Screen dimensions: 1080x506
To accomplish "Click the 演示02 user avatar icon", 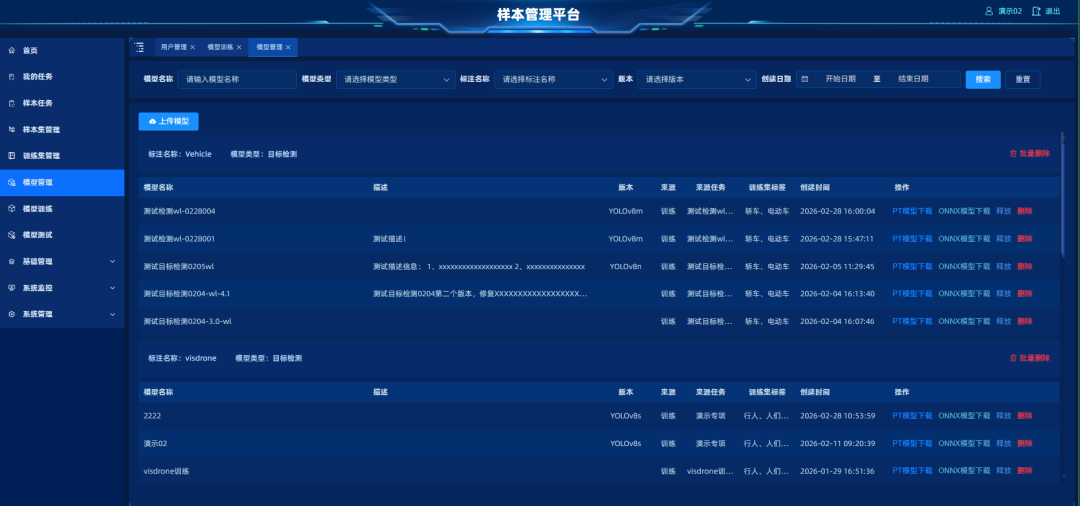I will click(x=989, y=11).
